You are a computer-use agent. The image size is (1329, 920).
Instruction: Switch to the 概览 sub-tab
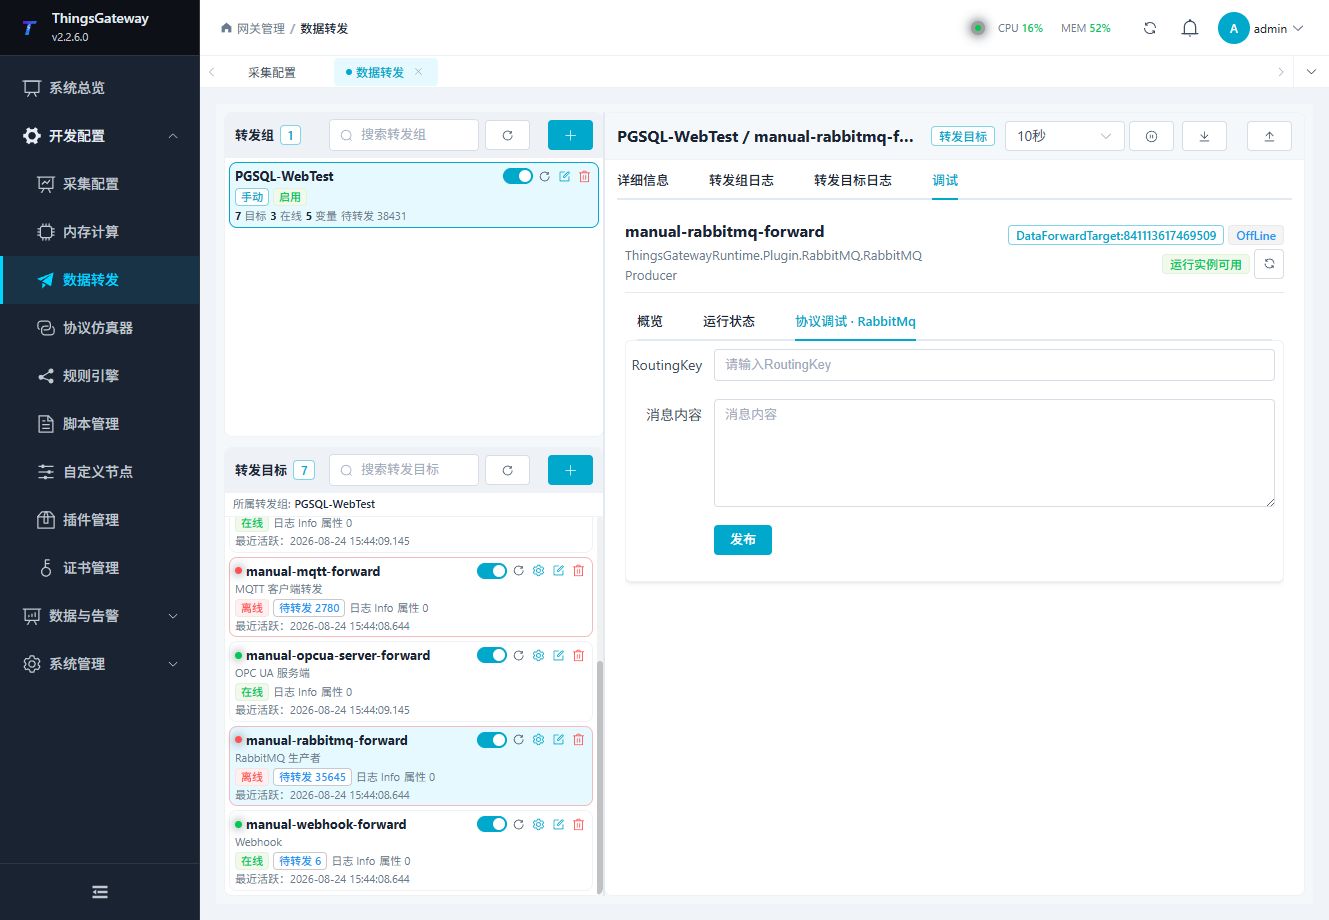point(650,321)
